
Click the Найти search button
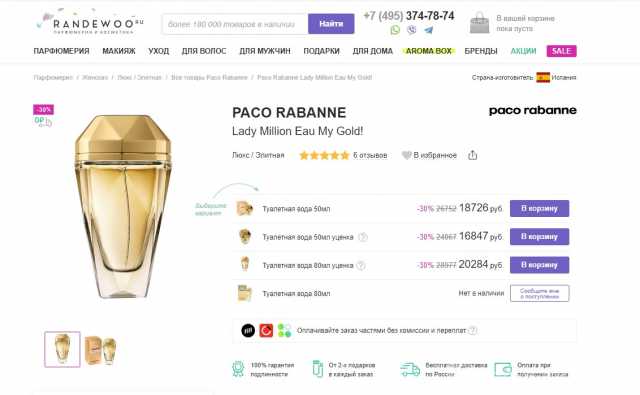331,24
